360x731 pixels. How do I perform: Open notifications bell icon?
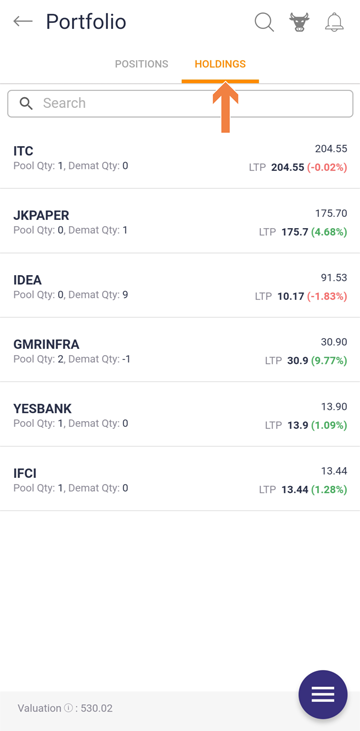tap(334, 22)
